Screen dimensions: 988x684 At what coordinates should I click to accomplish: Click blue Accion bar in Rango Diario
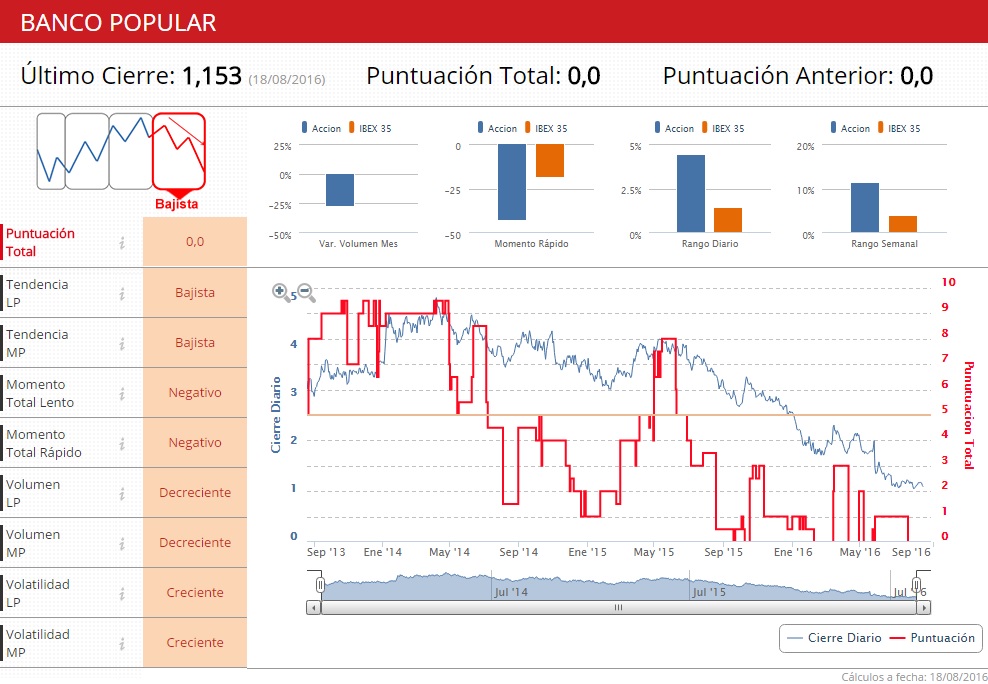click(x=691, y=194)
